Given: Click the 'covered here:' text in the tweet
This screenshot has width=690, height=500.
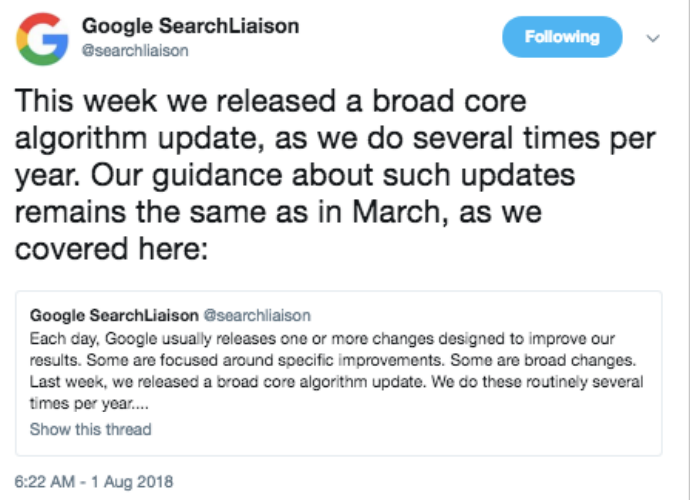Looking at the screenshot, I should pyautogui.click(x=111, y=249).
